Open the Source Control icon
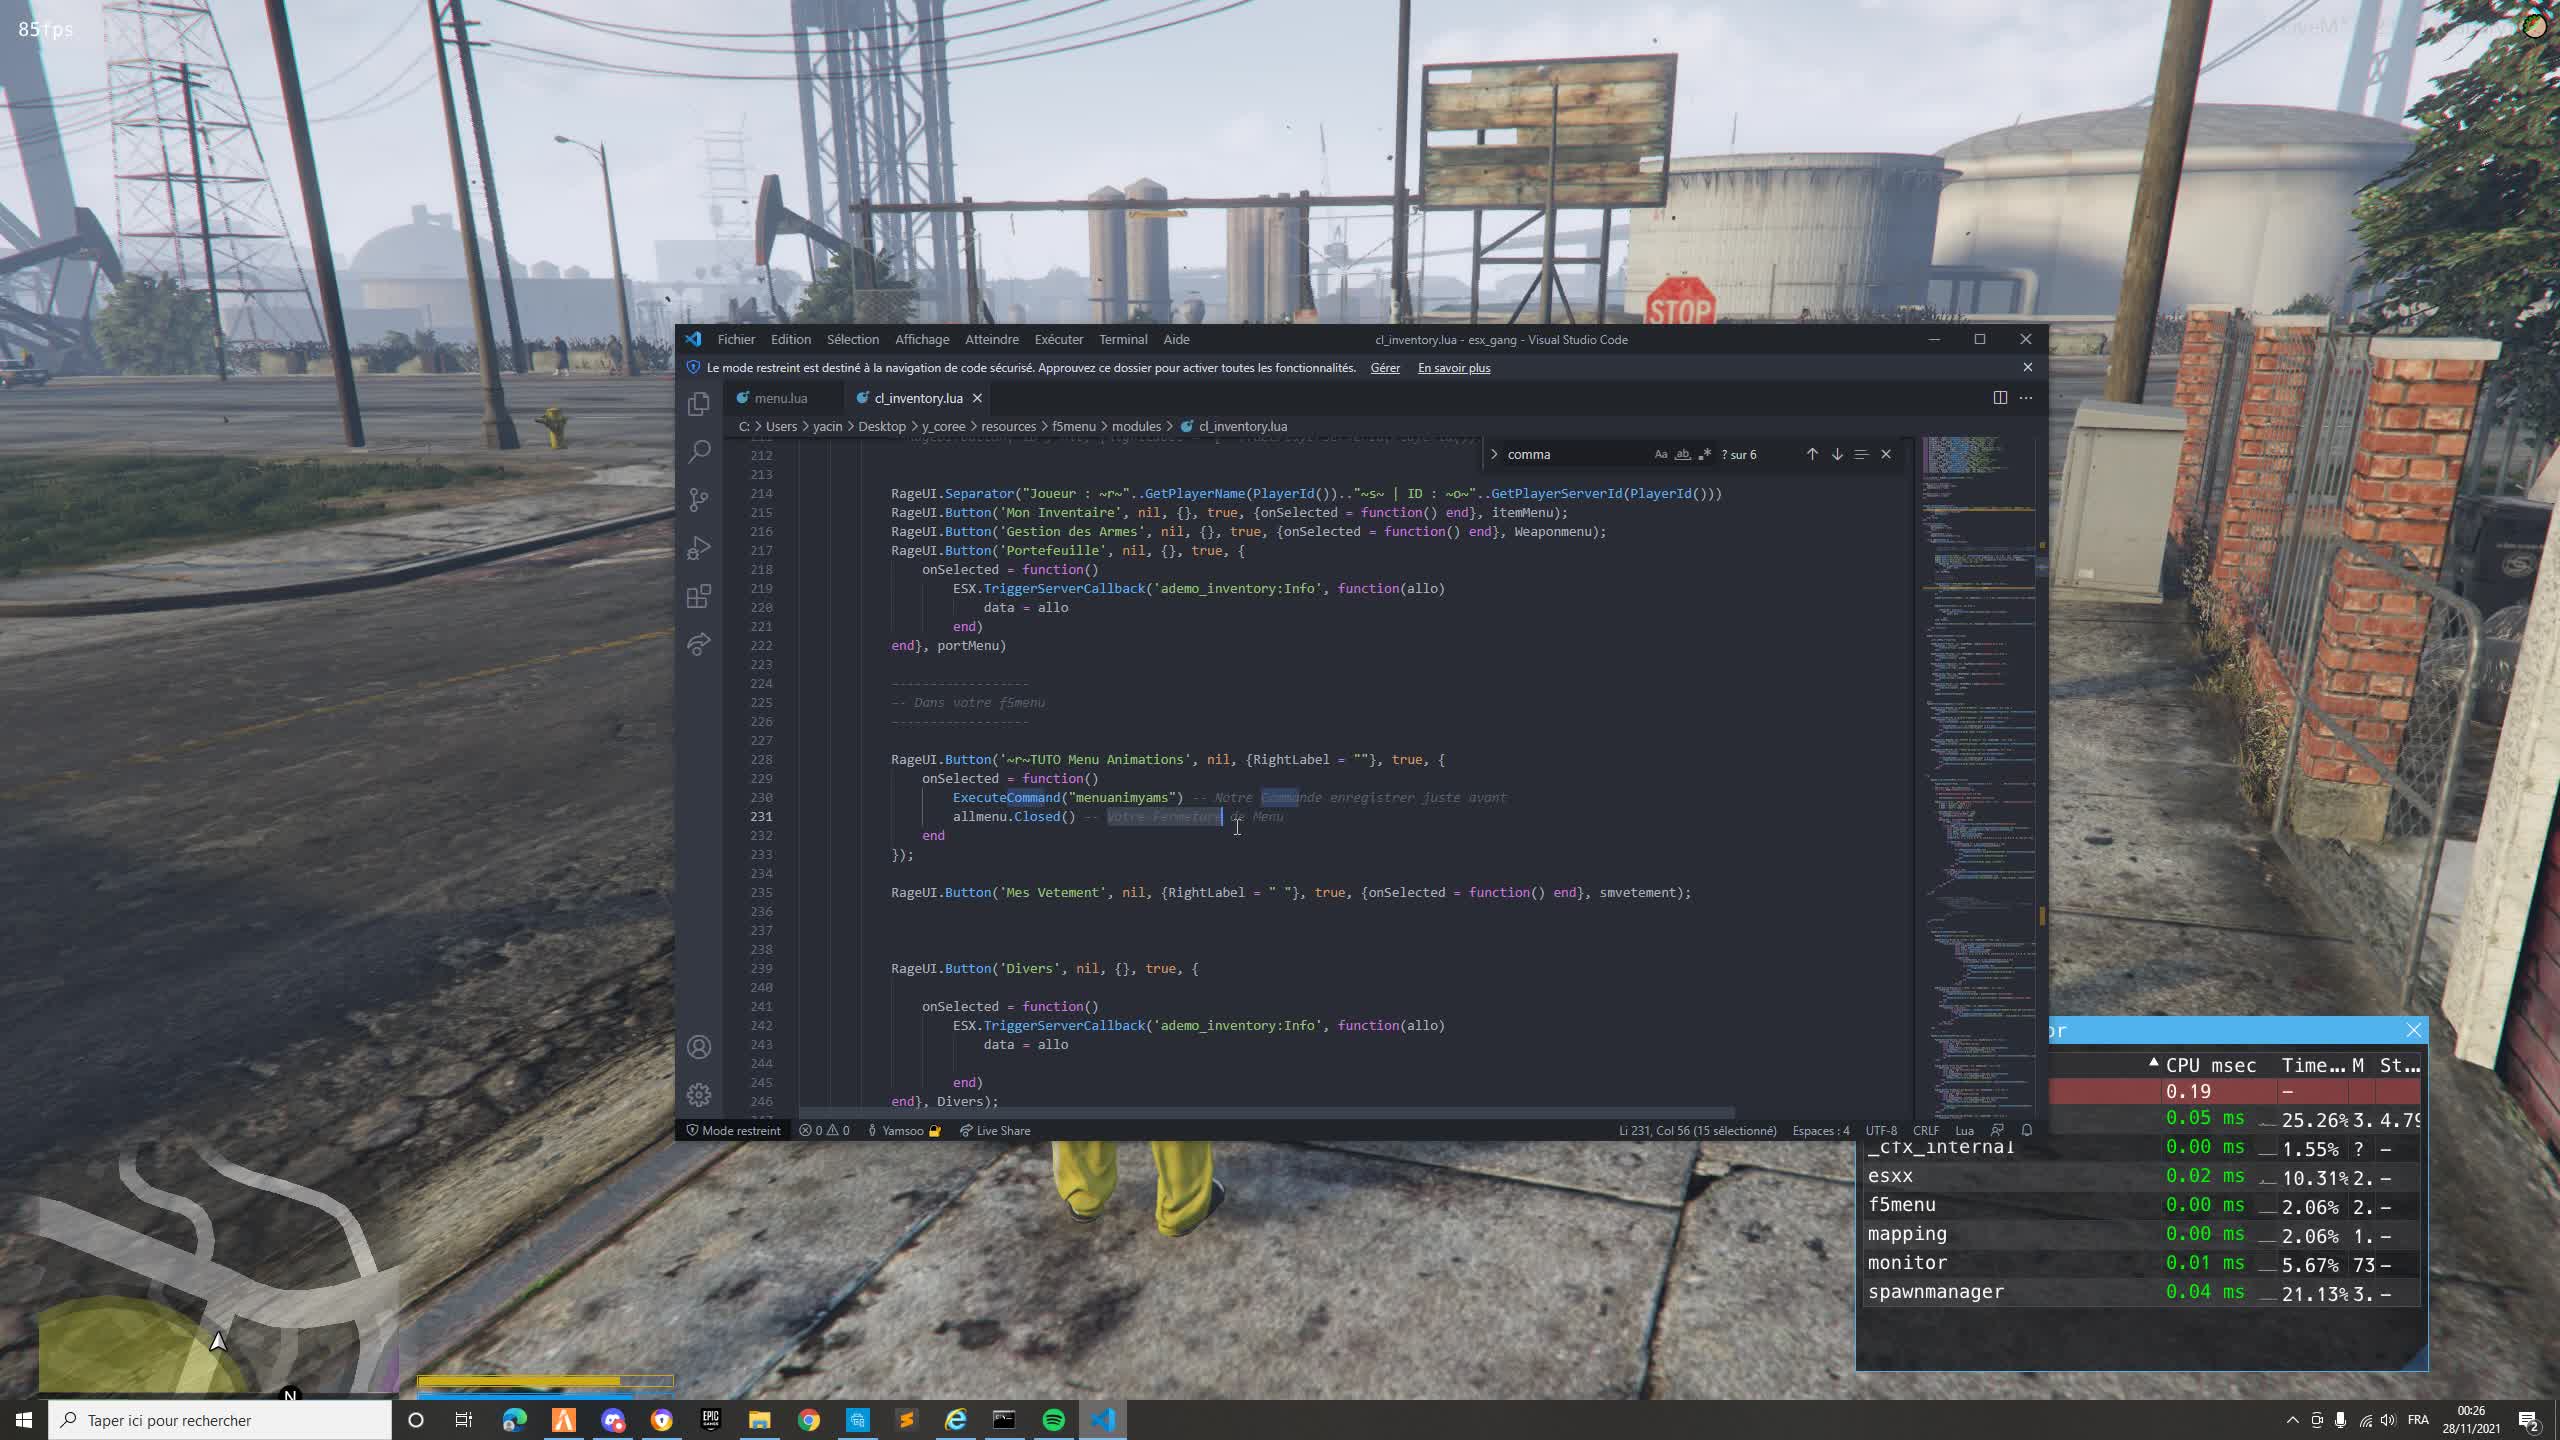This screenshot has height=1440, width=2560. (698, 500)
